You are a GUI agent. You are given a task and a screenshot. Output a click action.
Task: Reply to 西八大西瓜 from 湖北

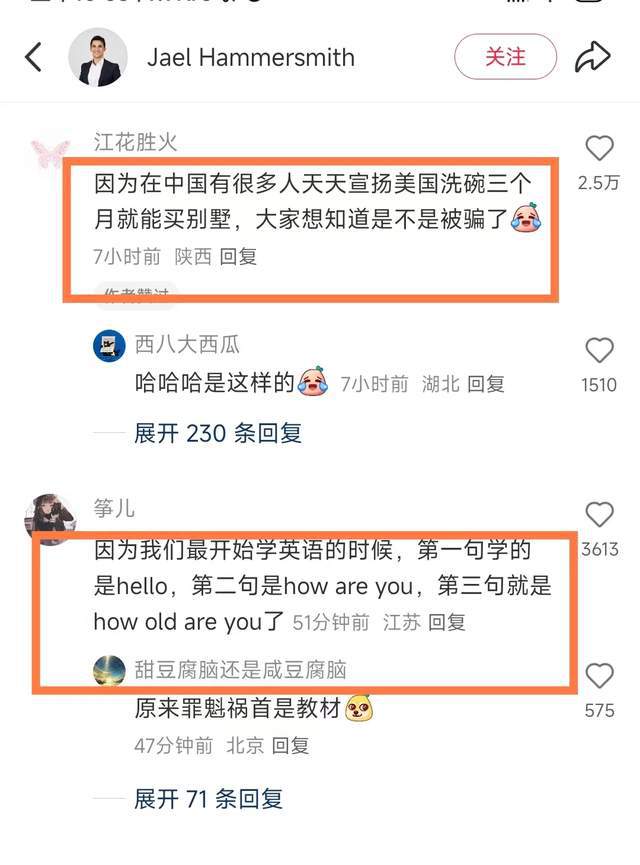[x=486, y=384]
